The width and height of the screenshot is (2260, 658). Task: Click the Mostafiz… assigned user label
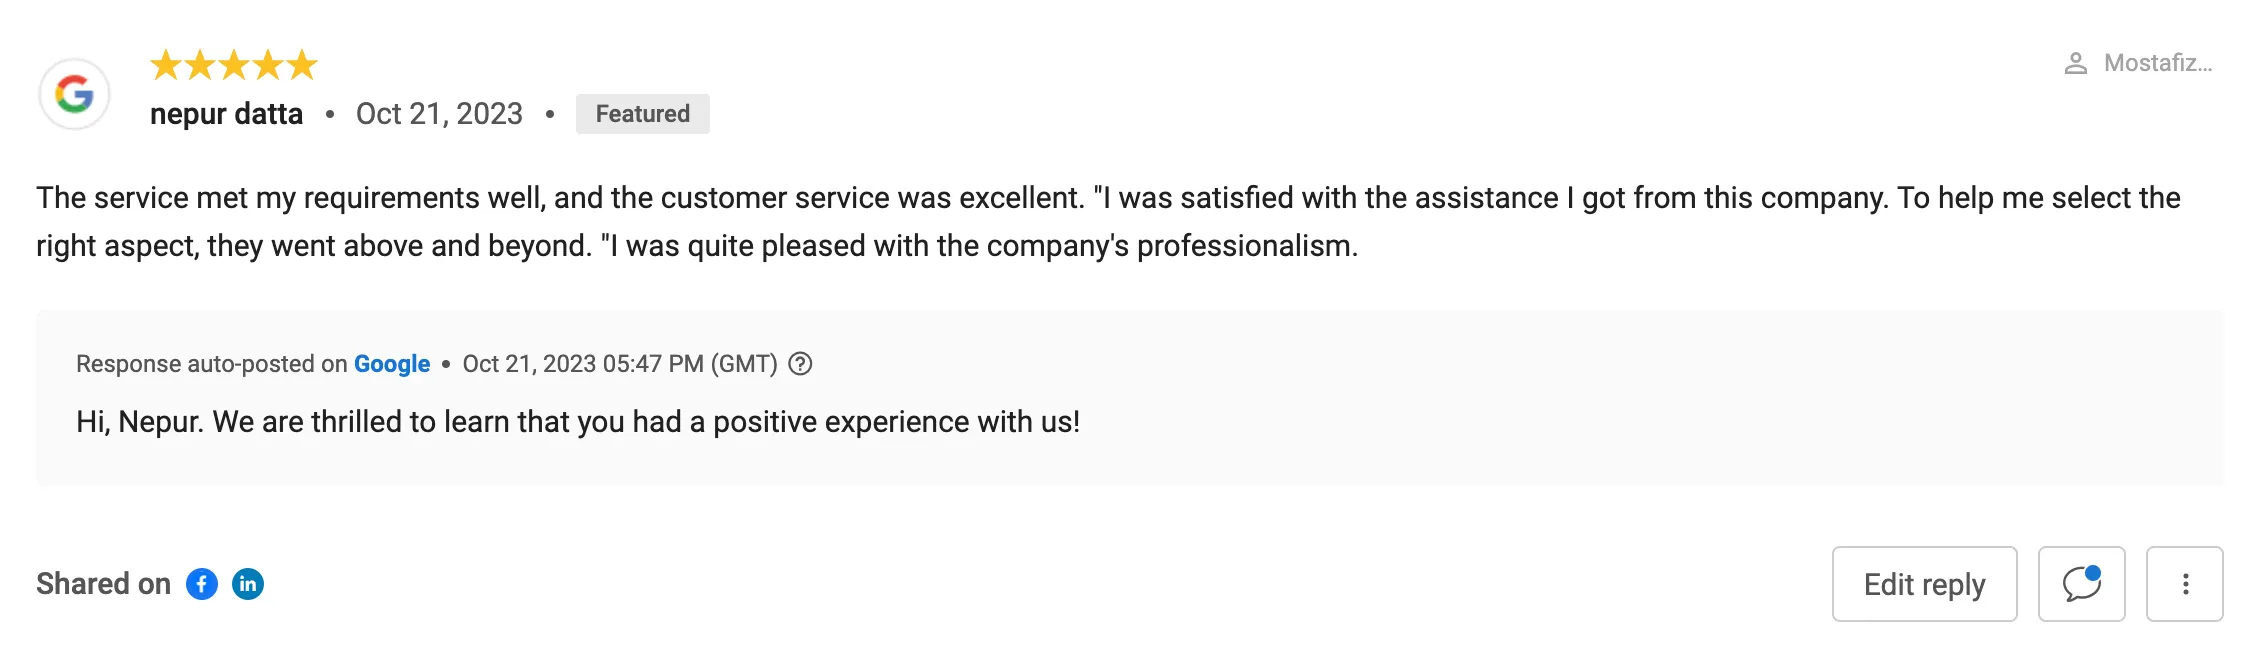click(2158, 64)
